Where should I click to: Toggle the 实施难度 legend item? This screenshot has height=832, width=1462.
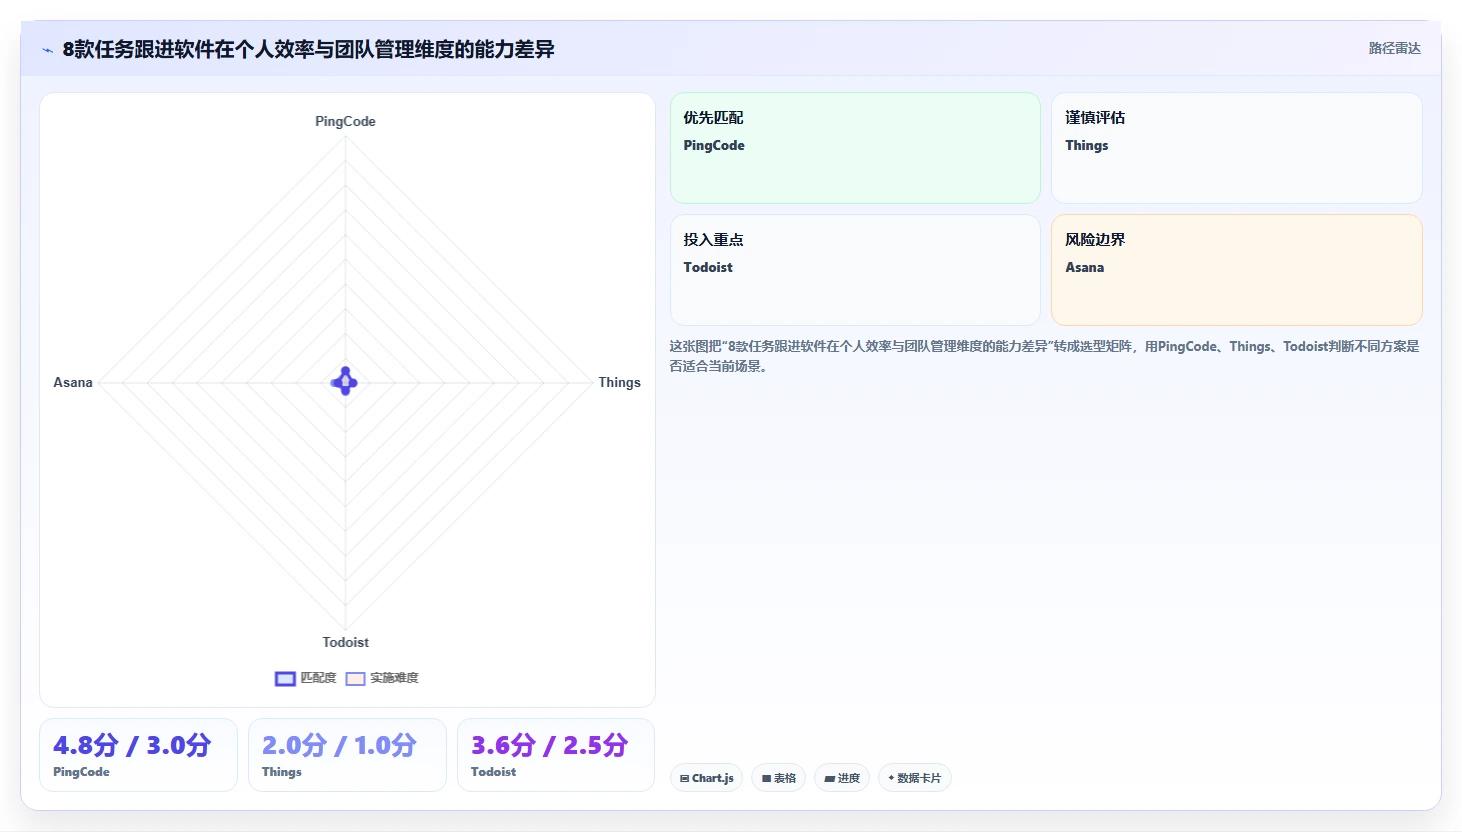pos(382,678)
